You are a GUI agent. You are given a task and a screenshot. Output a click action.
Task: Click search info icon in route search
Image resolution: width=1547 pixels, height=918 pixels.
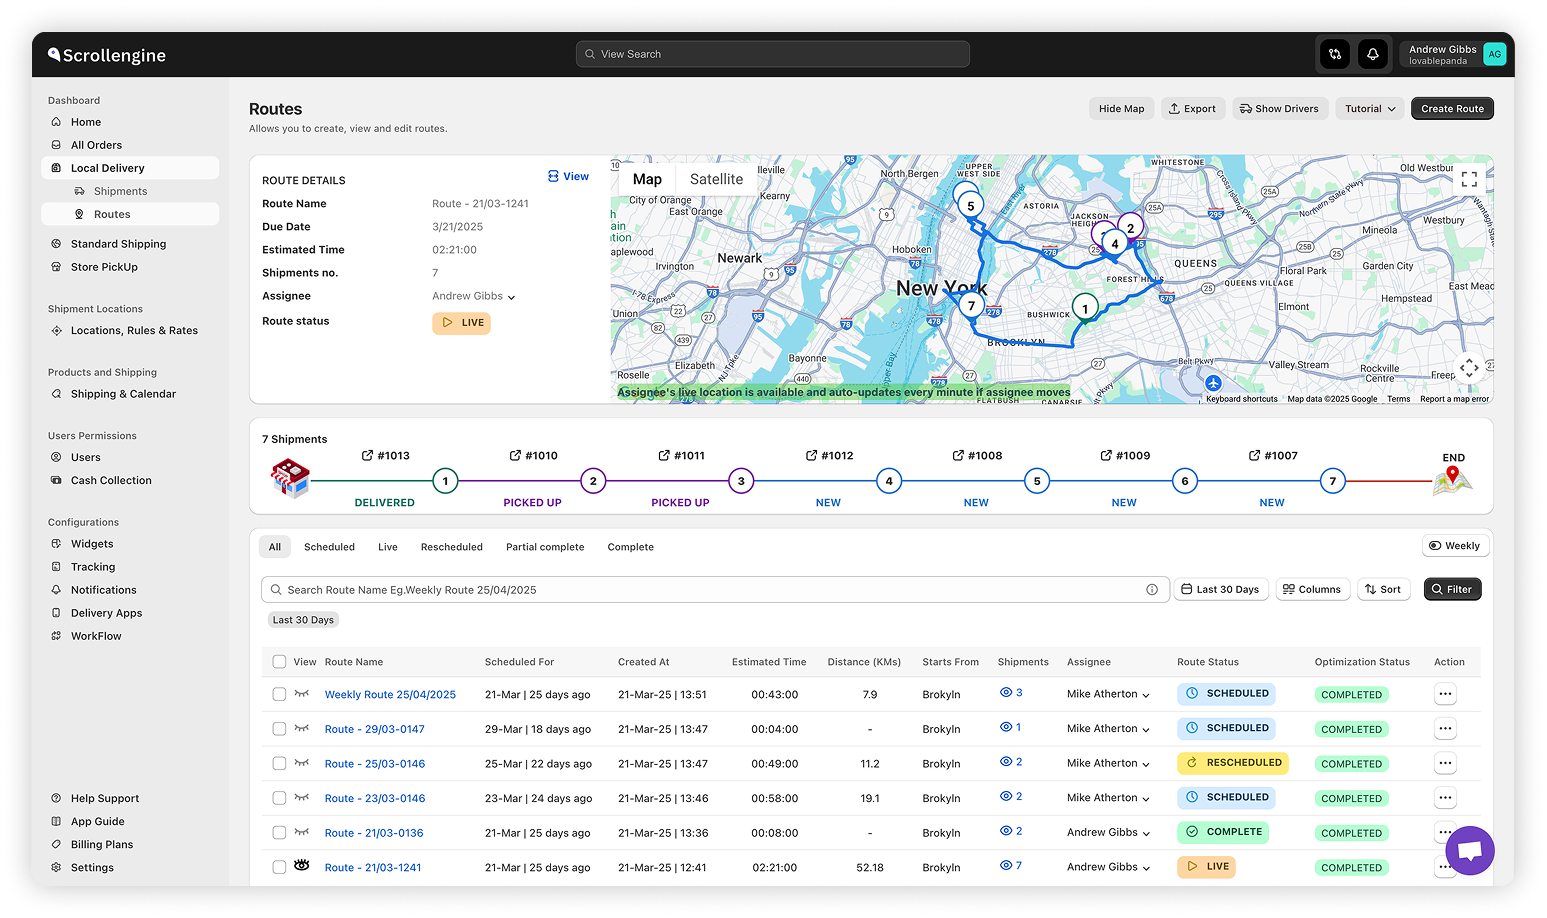pyautogui.click(x=1152, y=590)
